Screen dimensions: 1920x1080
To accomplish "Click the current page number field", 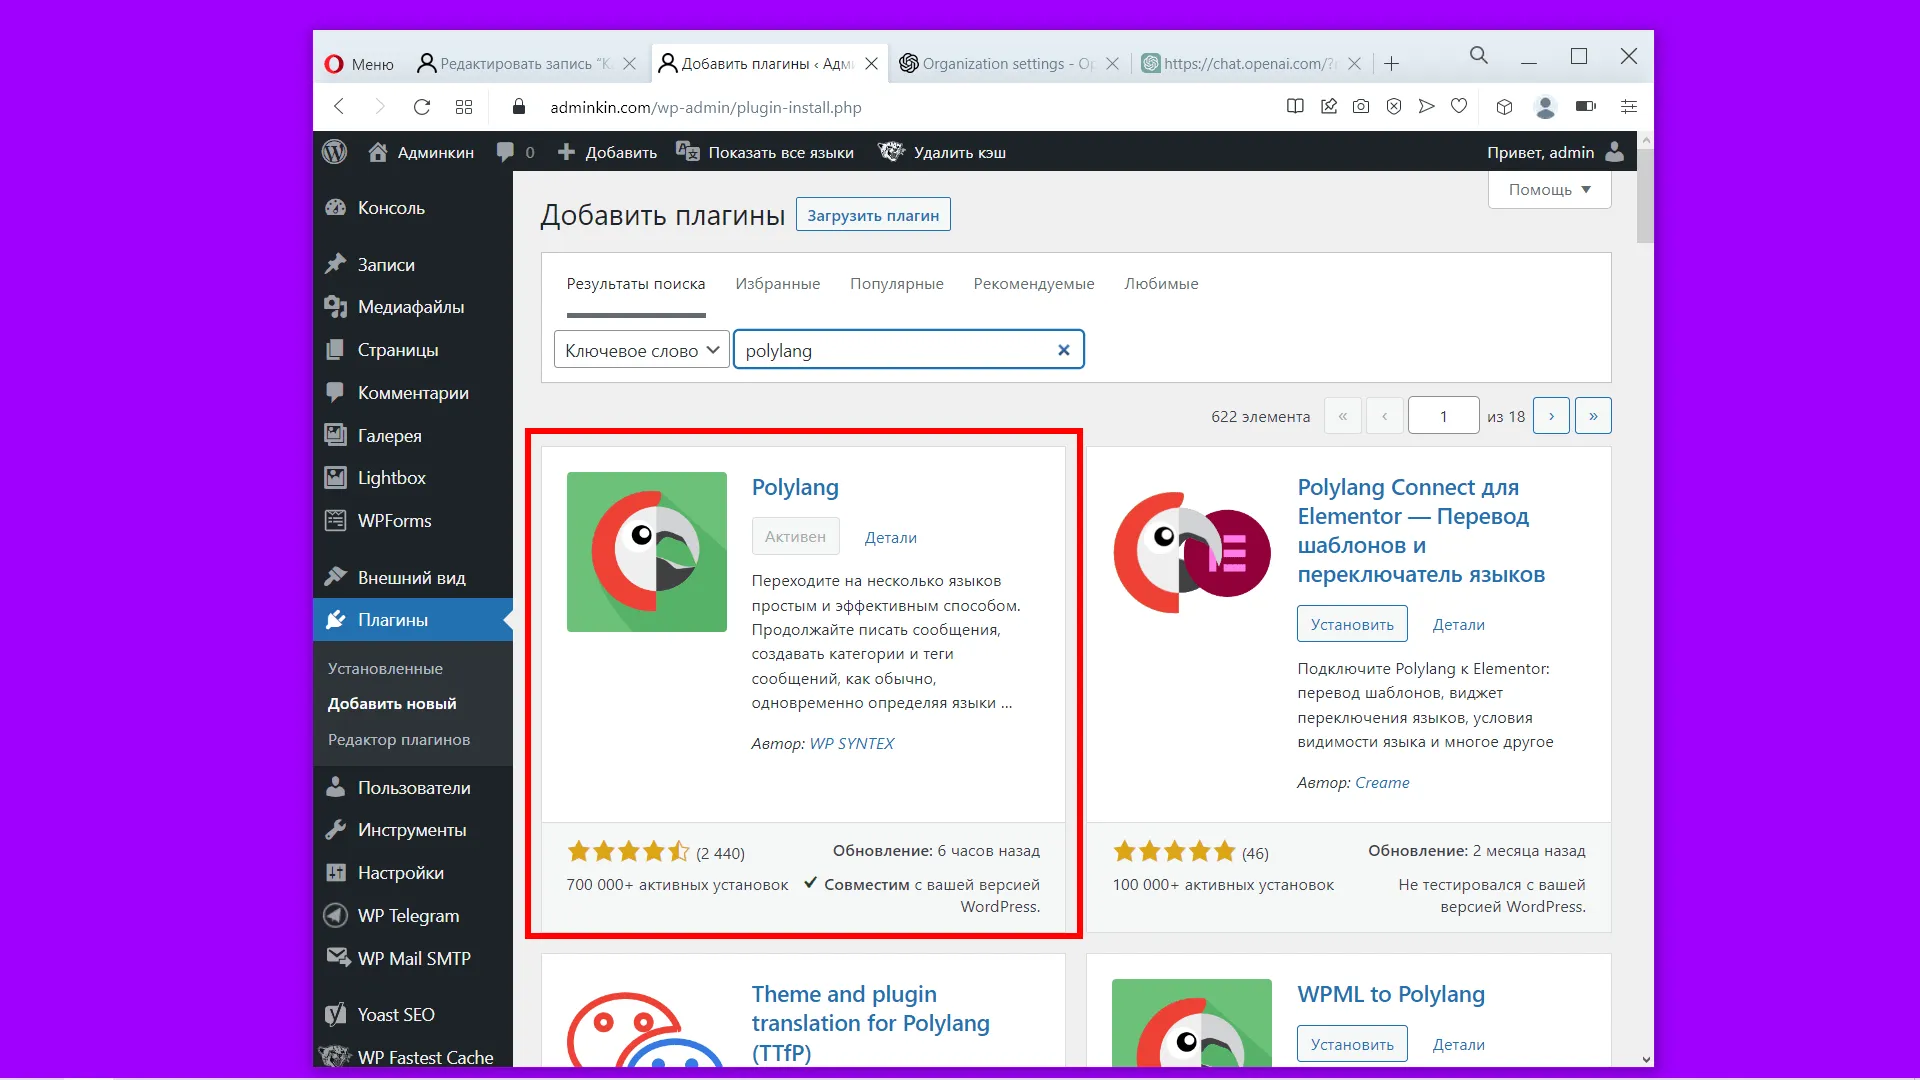I will tap(1443, 416).
